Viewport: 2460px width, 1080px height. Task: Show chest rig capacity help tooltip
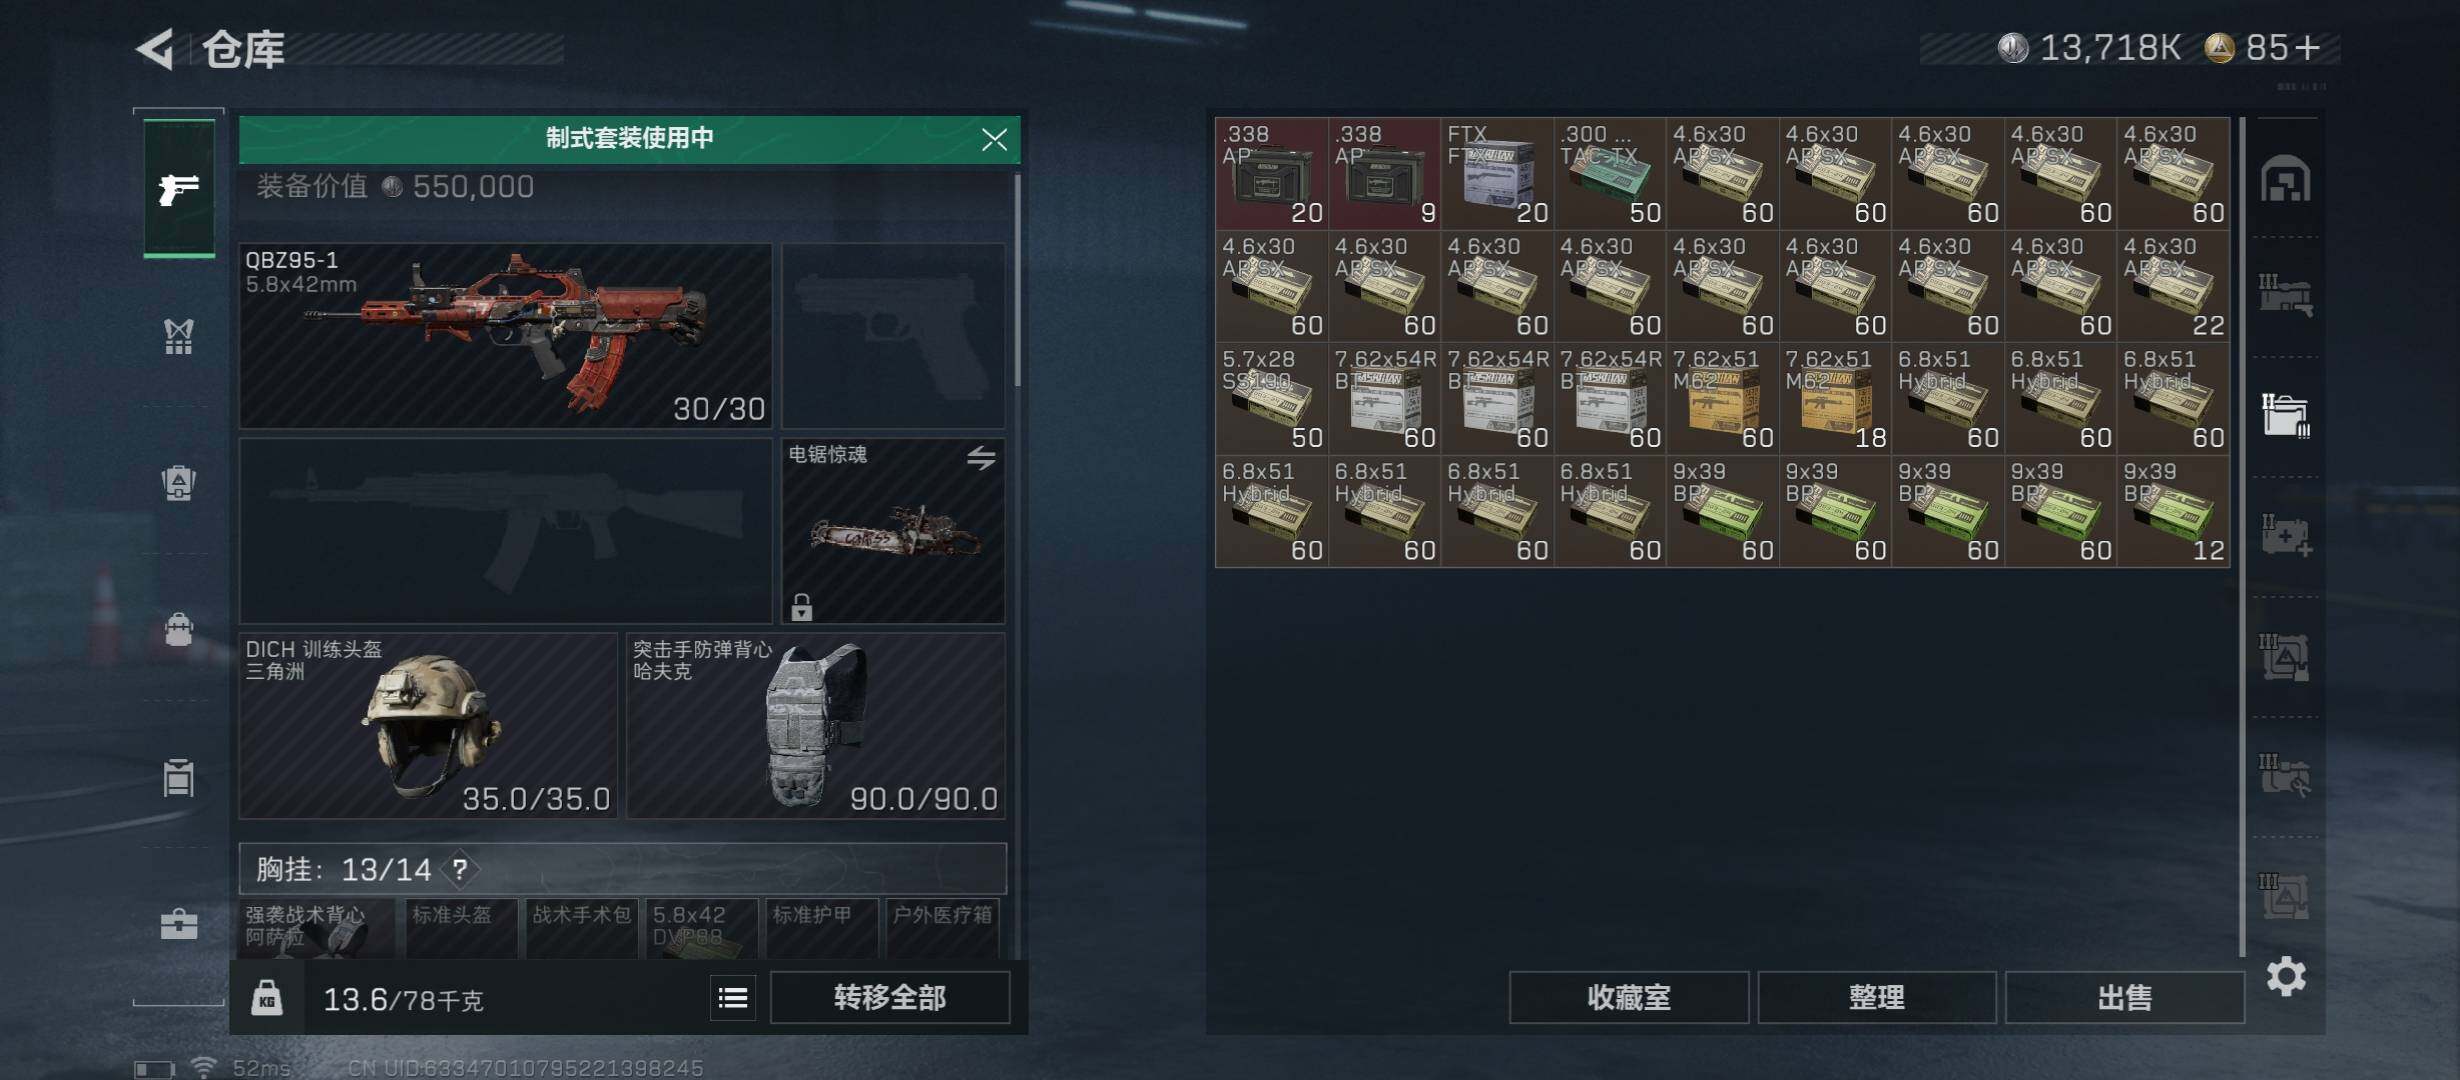pyautogui.click(x=459, y=869)
